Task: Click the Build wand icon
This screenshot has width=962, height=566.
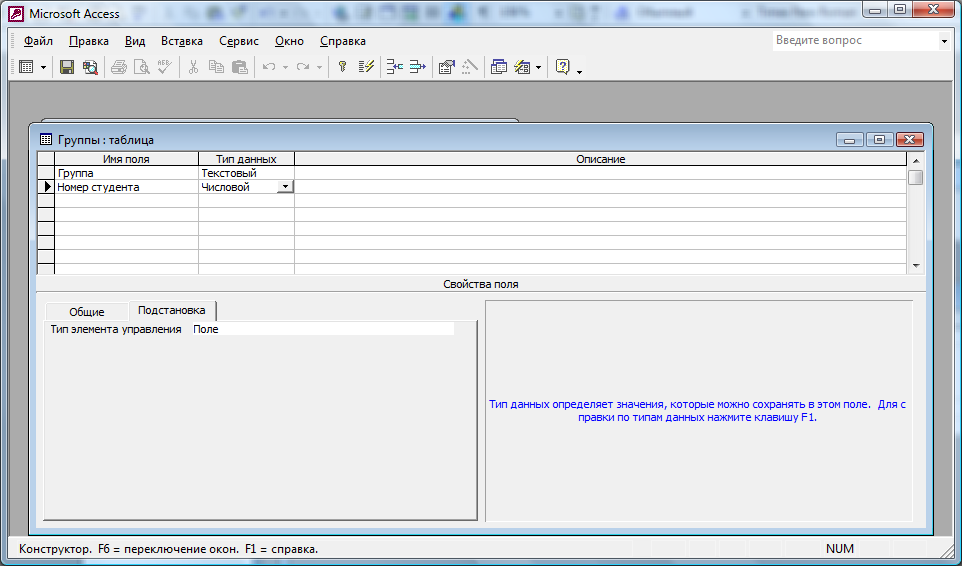Action: 469,67
